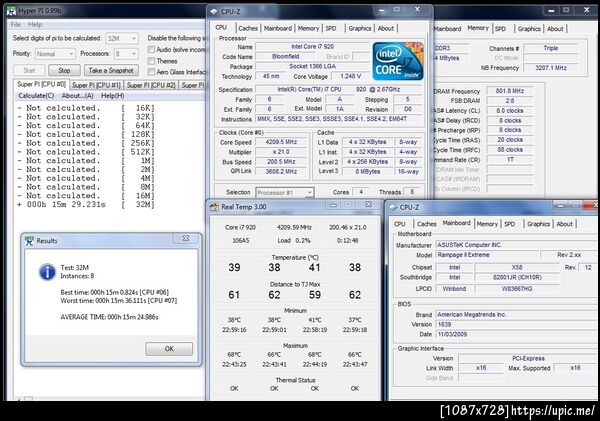
Task: Toggle the Themes checkbox
Action: coord(151,61)
